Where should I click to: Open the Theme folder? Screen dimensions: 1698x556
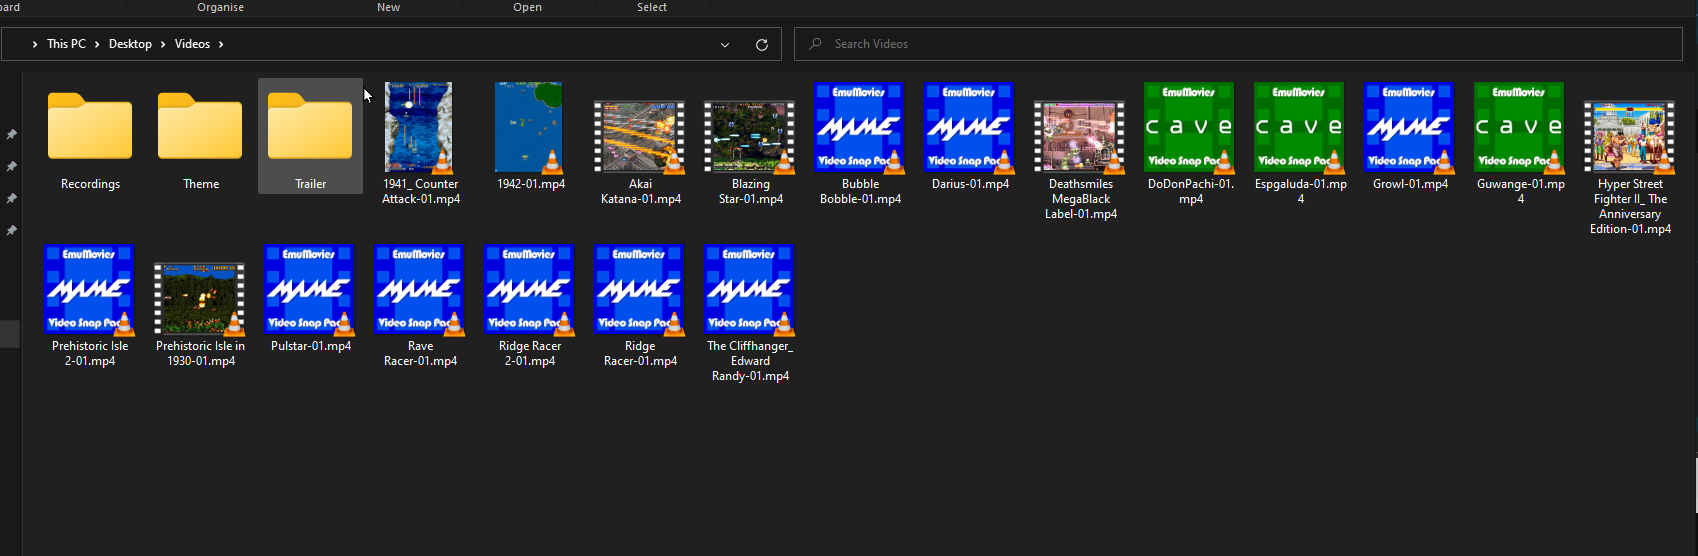(200, 126)
